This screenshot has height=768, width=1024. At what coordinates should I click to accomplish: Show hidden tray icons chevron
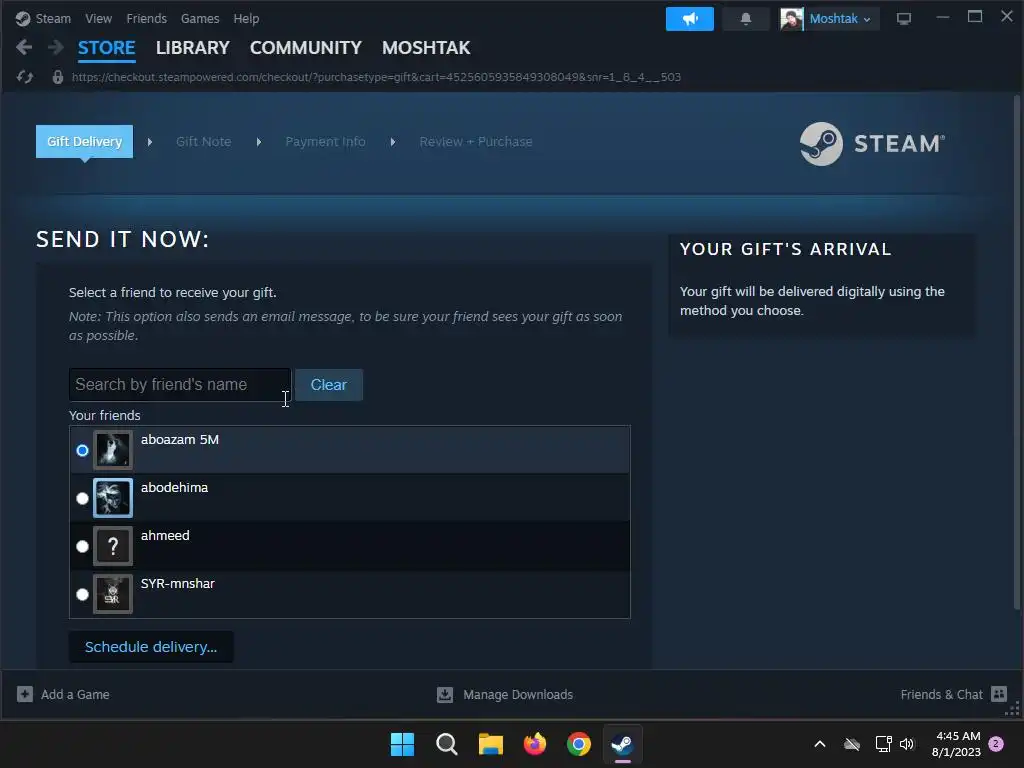coord(820,744)
